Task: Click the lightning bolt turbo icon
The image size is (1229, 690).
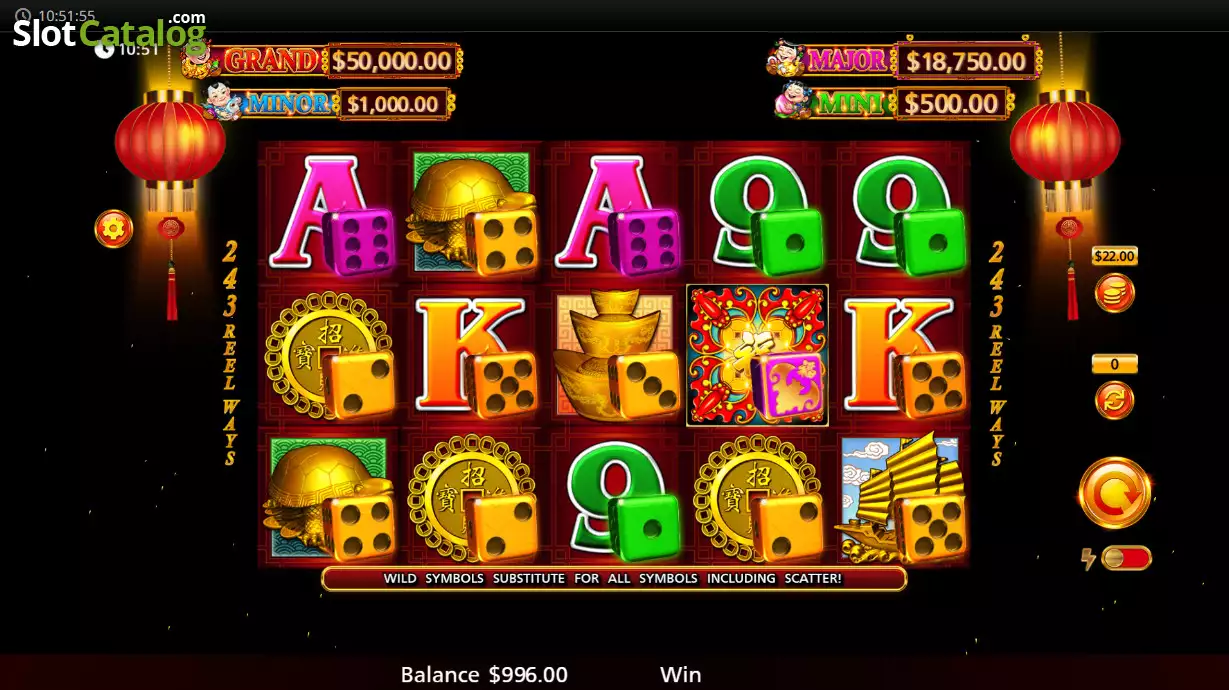Action: 1089,559
